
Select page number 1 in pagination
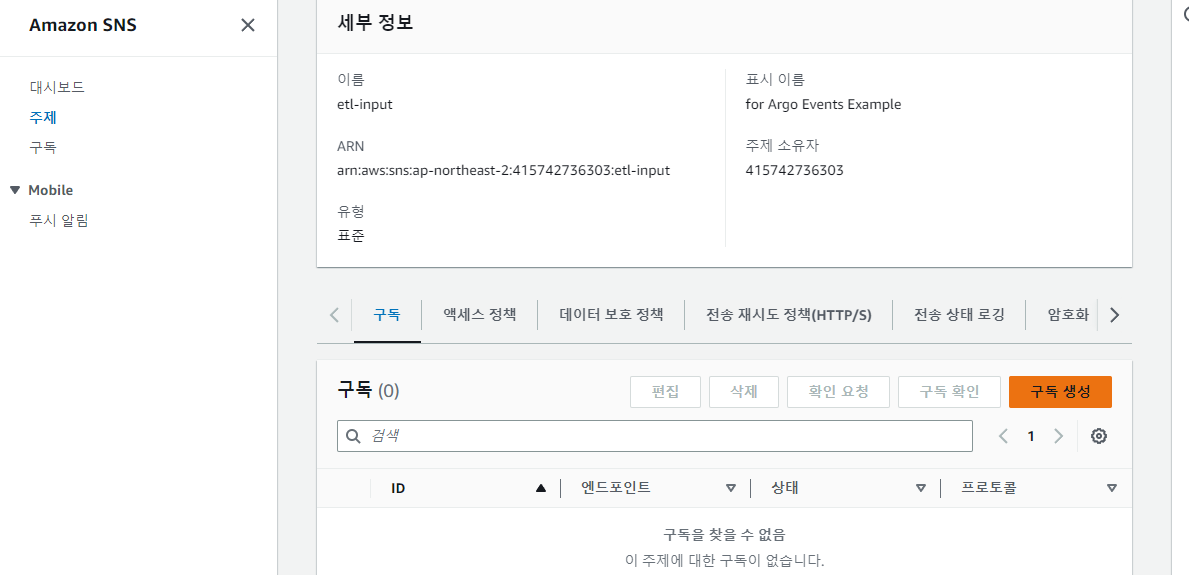[1031, 436]
